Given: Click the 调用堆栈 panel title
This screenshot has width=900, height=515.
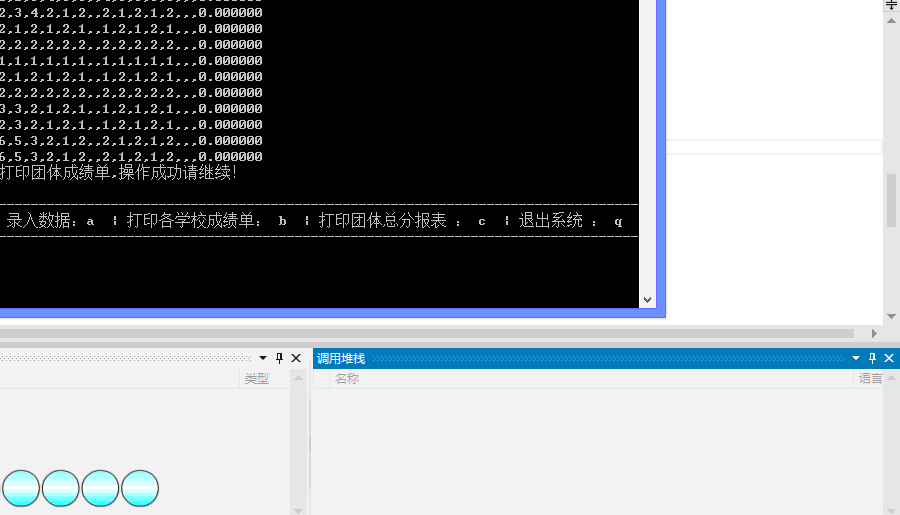Looking at the screenshot, I should [x=341, y=358].
